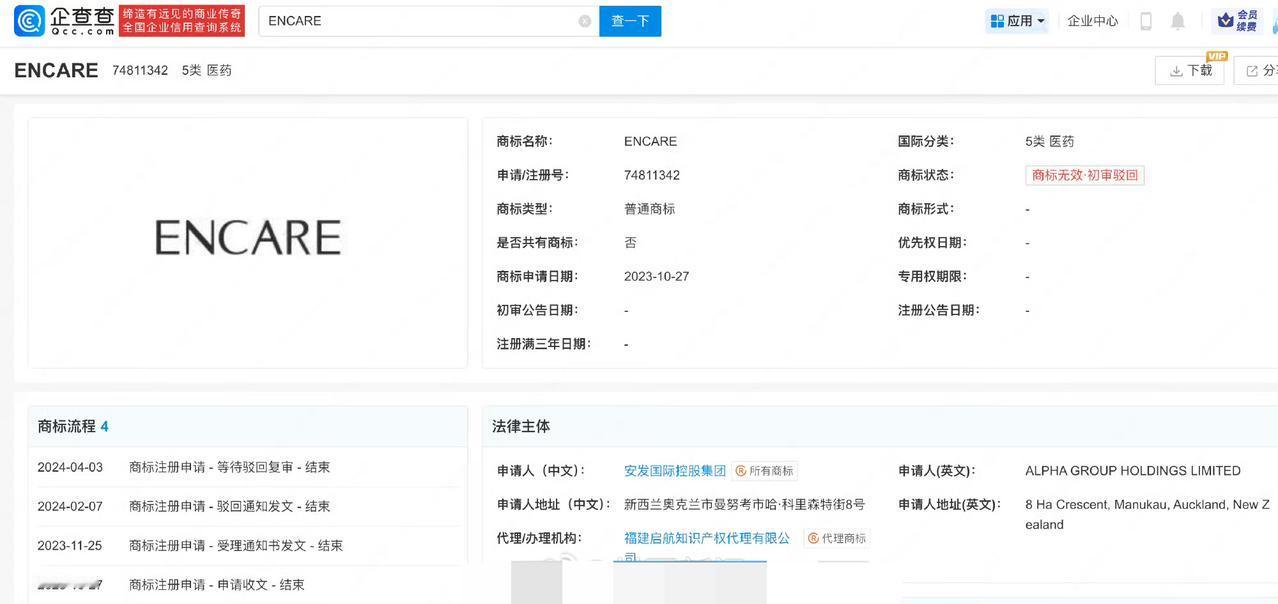
Task: Click the Chinese applicant address text
Action: click(x=744, y=505)
